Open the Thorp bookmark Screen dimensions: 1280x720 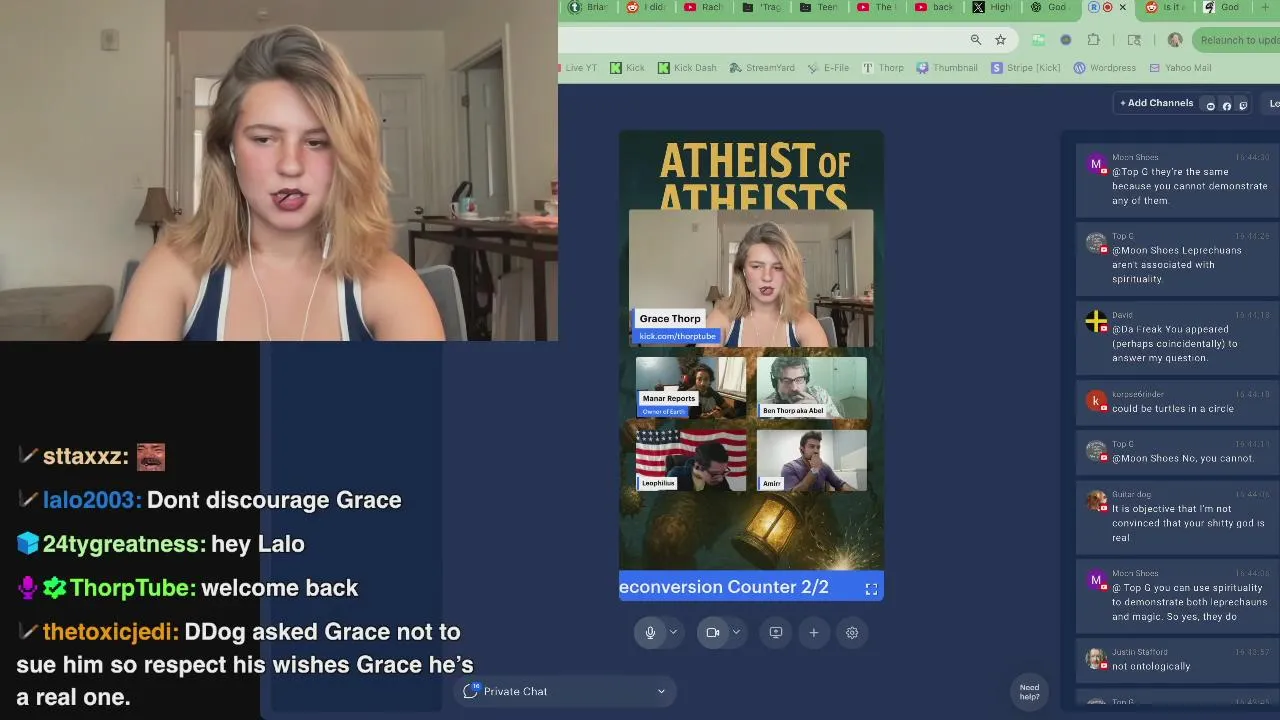pos(883,68)
